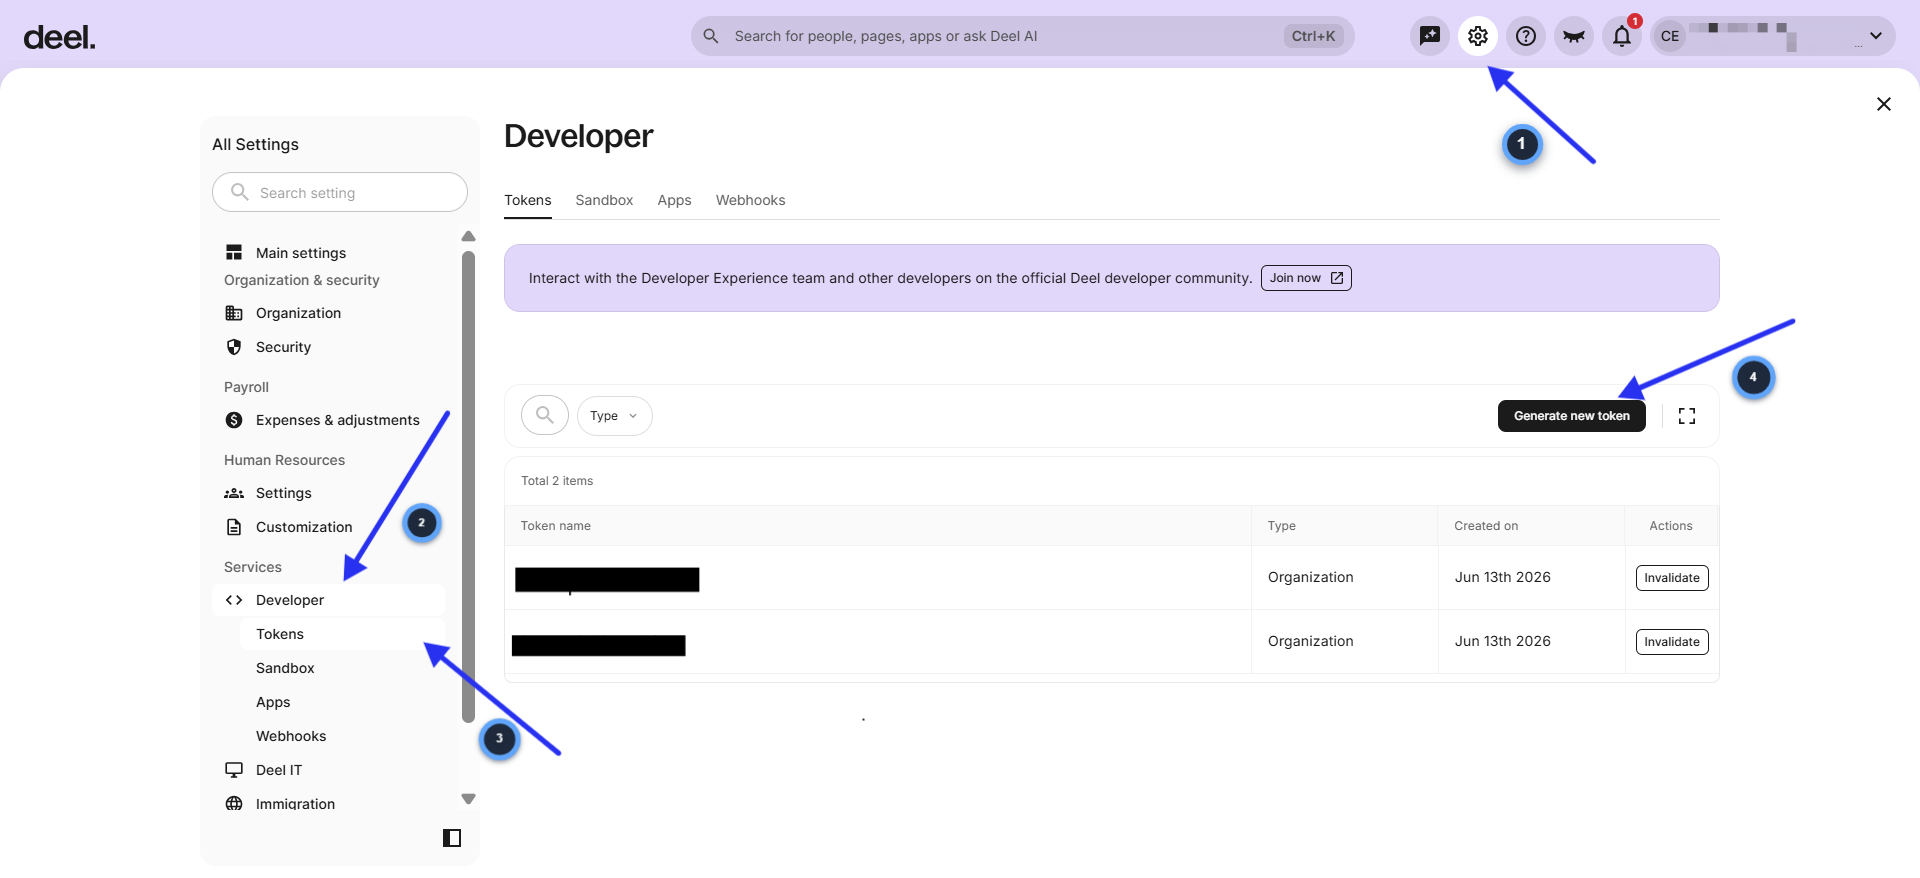The height and width of the screenshot is (878, 1920).
Task: Expand table to fullscreen
Action: [x=1687, y=416]
